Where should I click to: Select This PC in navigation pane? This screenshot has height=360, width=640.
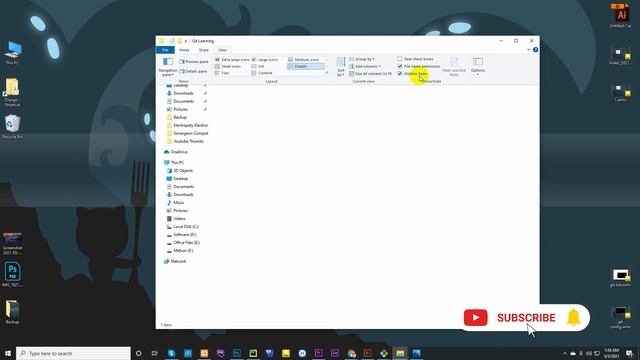point(174,162)
